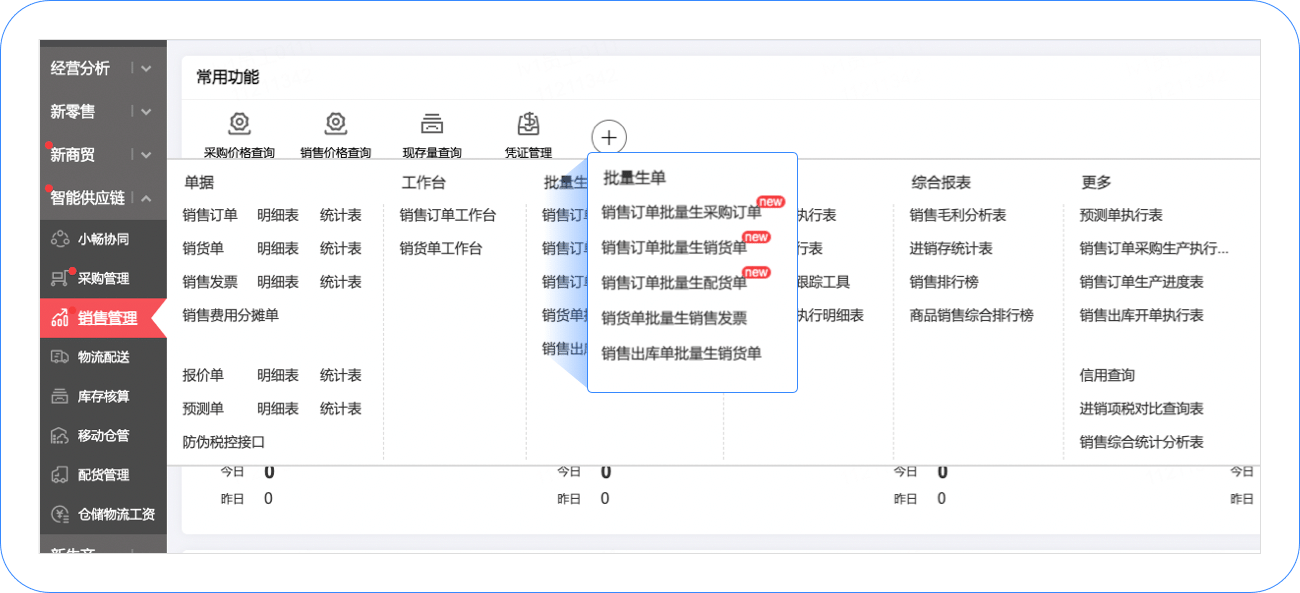Screen dimensions: 1300x593
Task: Open 智能供应链 sidebar menu
Action: (x=88, y=198)
